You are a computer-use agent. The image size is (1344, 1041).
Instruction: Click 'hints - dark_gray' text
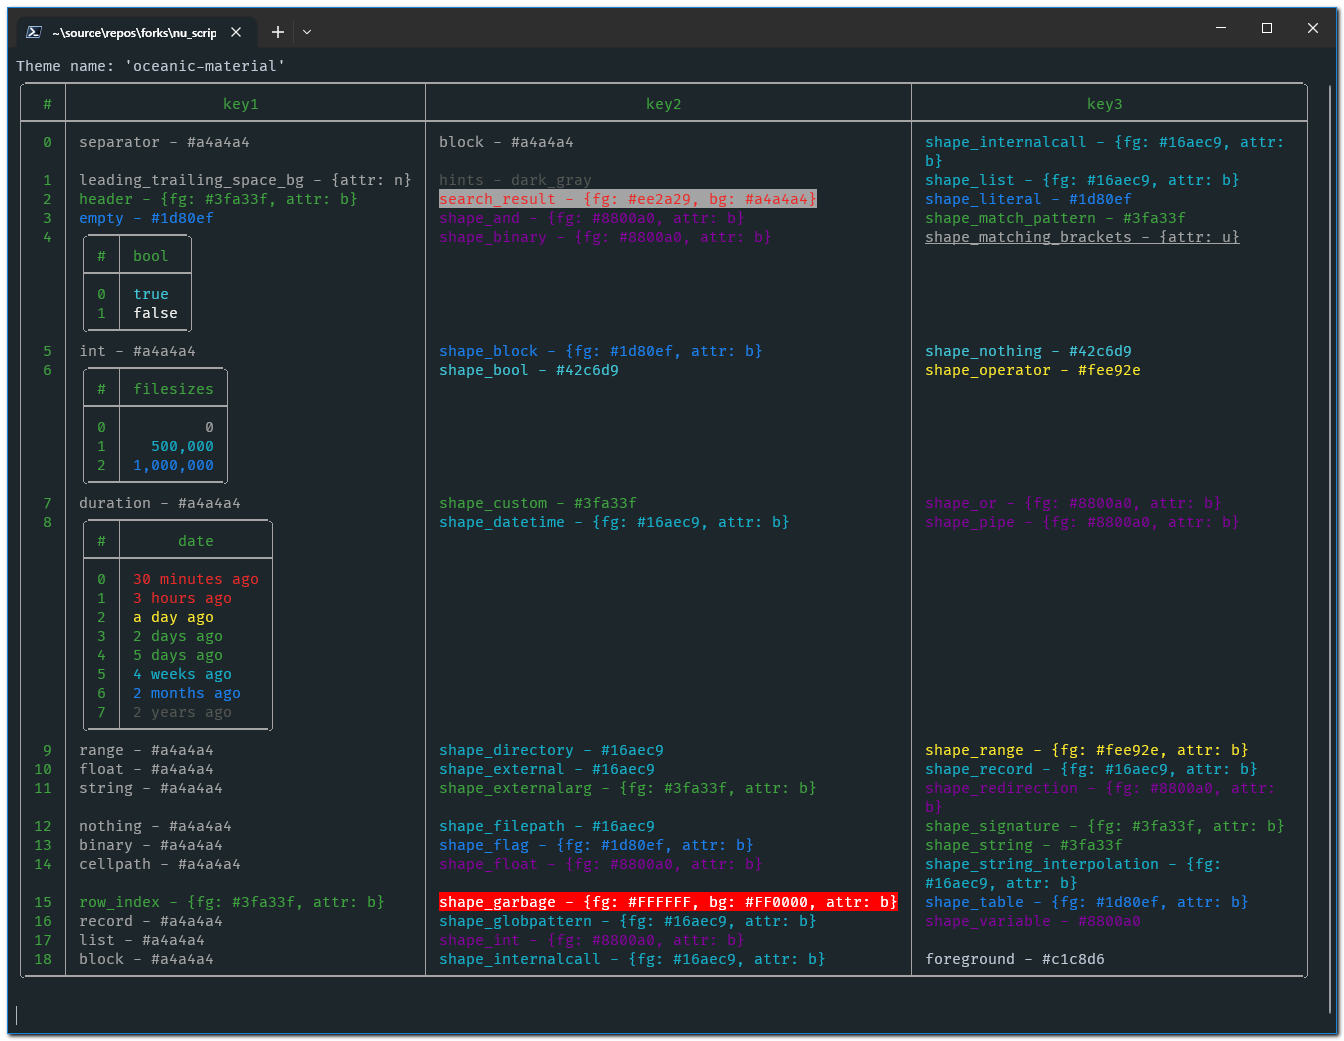(x=515, y=180)
